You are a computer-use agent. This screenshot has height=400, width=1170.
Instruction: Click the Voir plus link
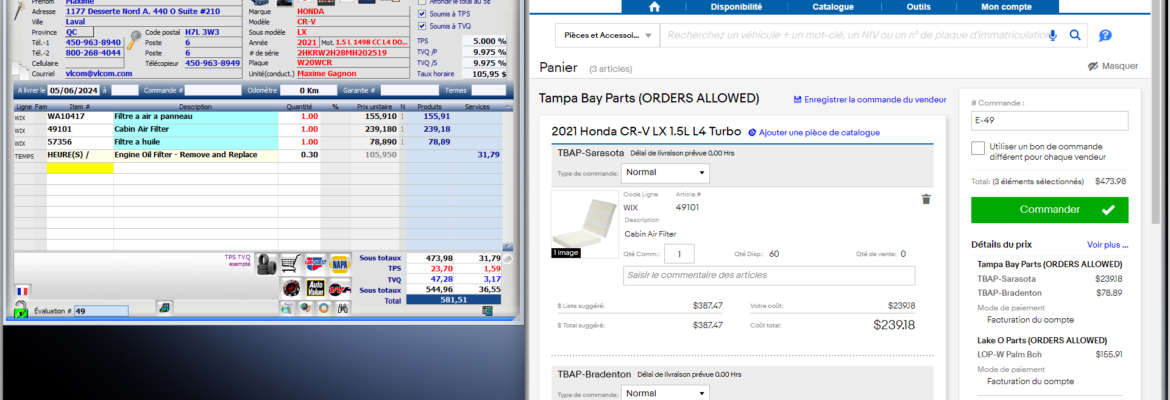1107,244
